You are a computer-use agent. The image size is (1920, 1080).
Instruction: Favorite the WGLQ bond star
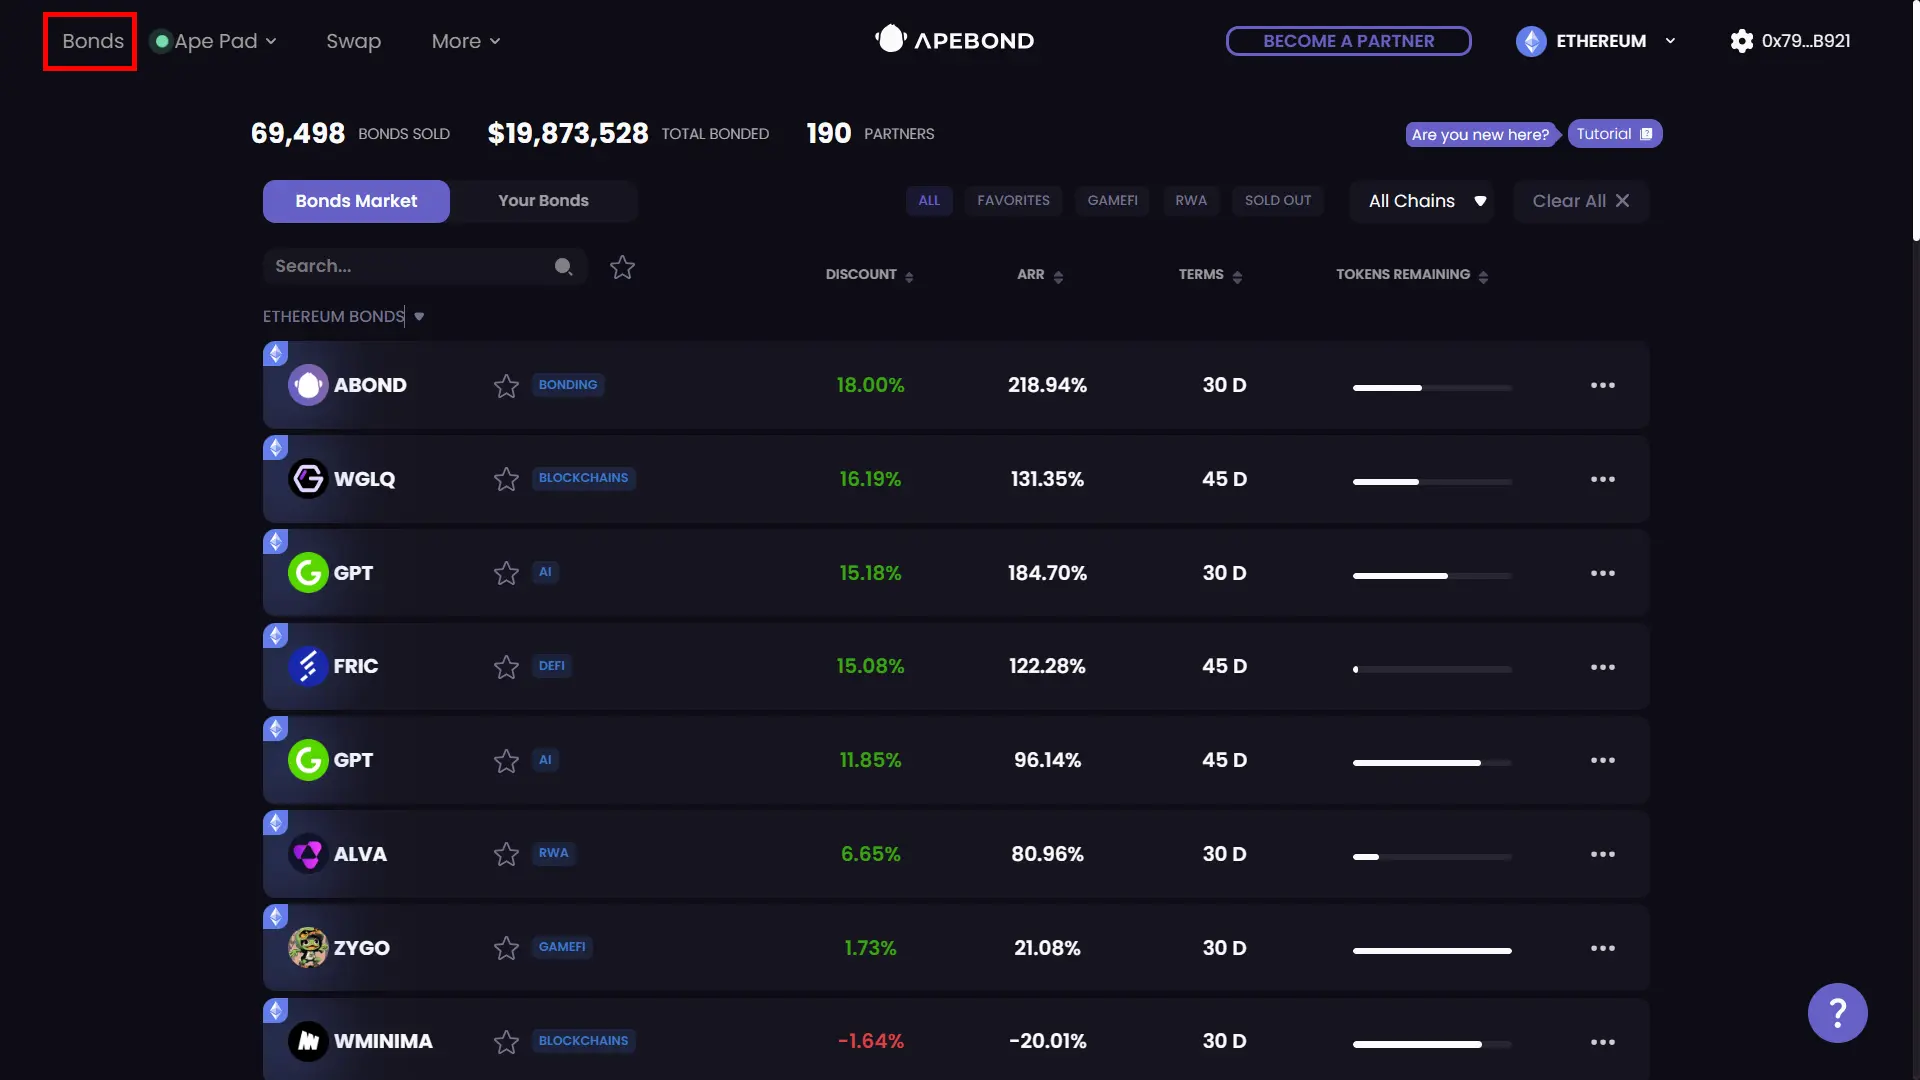click(x=506, y=479)
